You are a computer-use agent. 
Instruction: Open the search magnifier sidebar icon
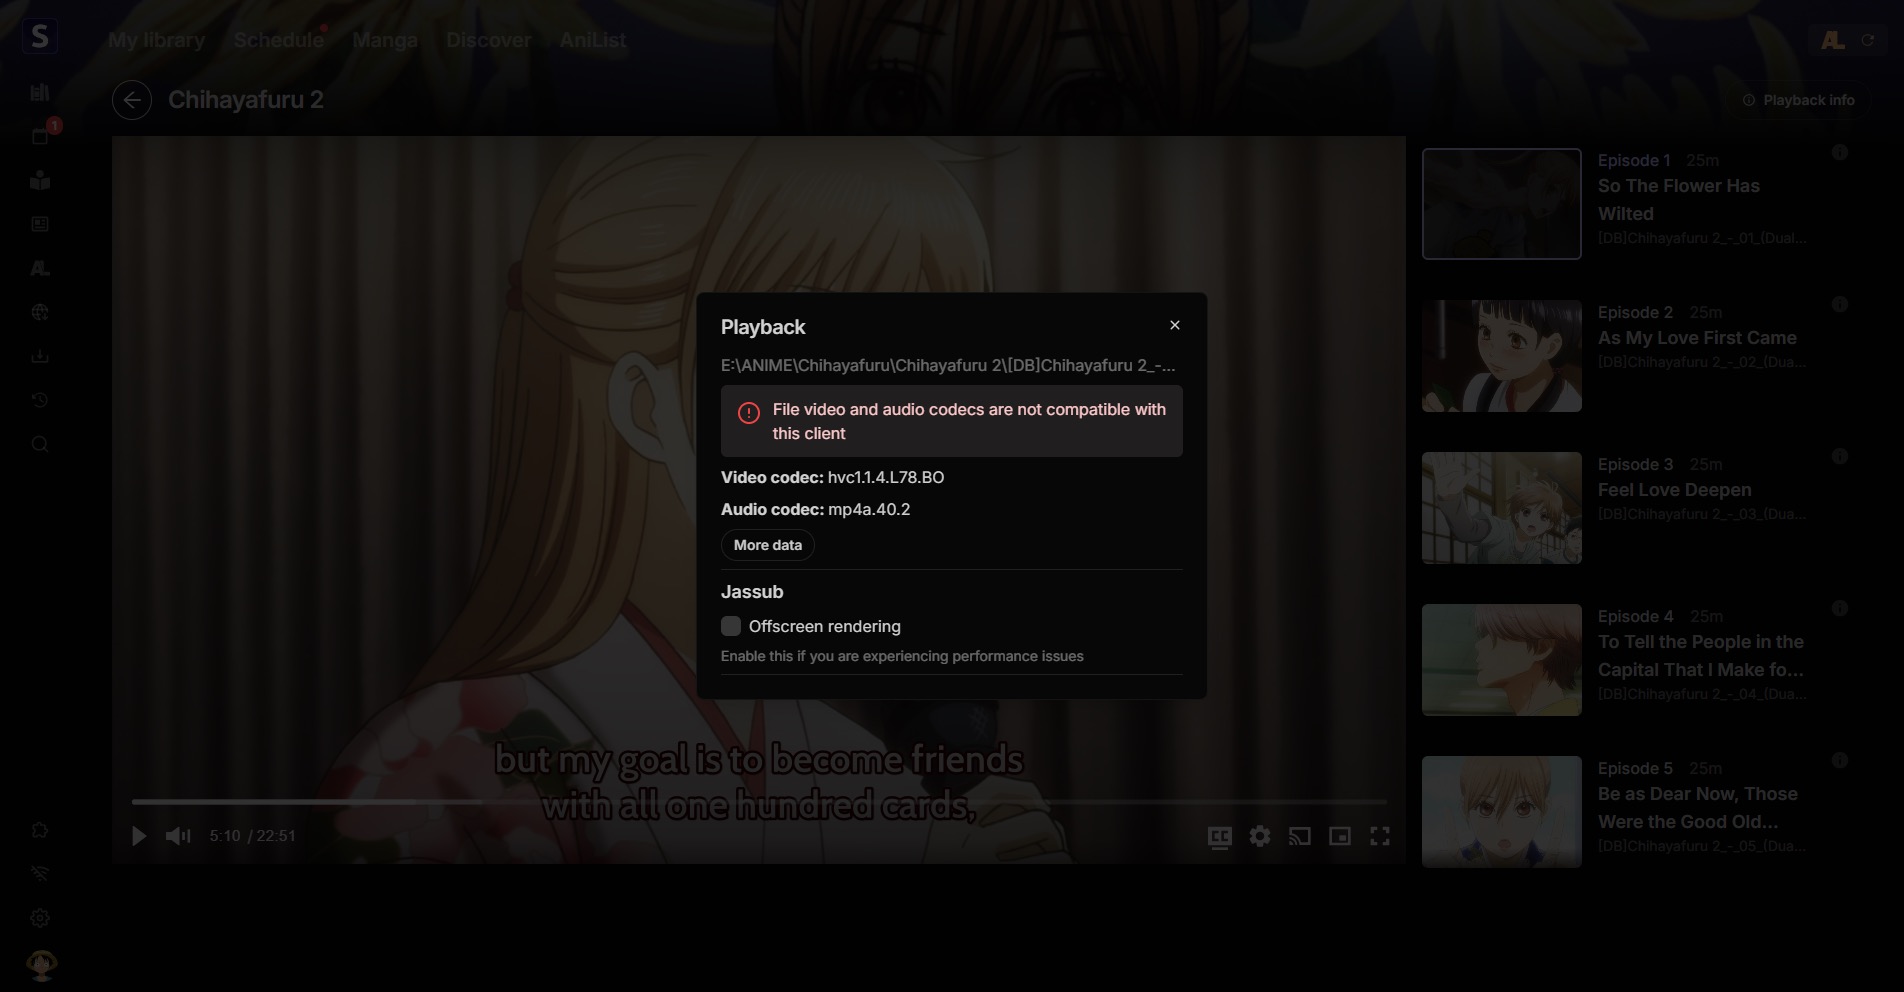[40, 444]
